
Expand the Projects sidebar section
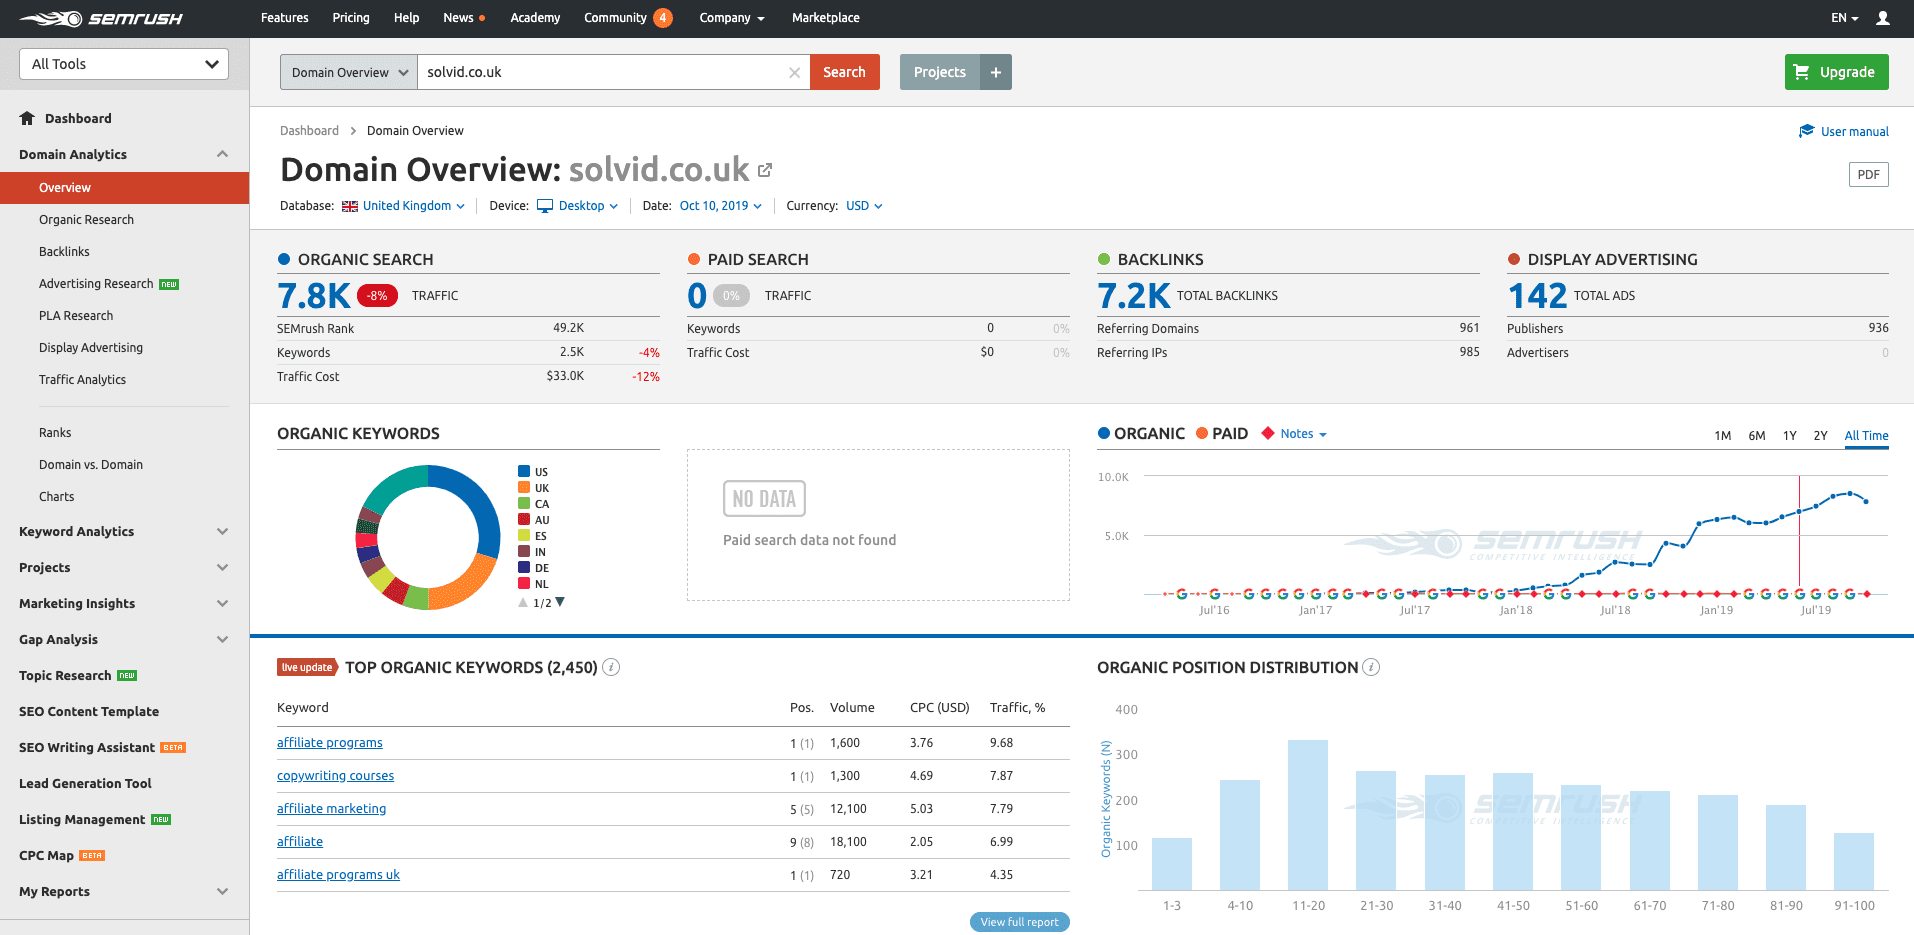point(223,567)
